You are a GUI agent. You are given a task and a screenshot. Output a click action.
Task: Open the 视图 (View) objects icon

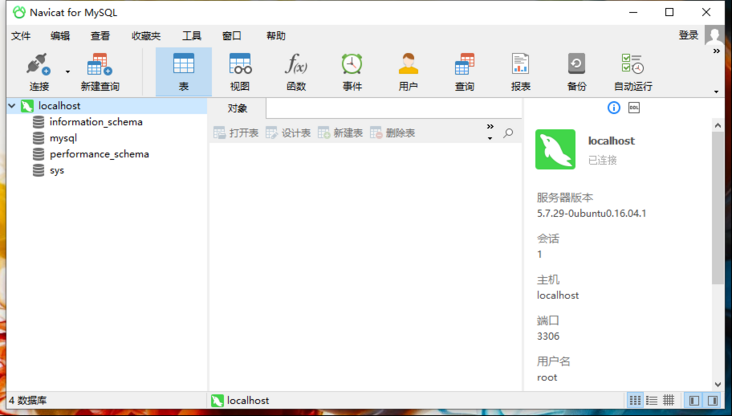240,71
